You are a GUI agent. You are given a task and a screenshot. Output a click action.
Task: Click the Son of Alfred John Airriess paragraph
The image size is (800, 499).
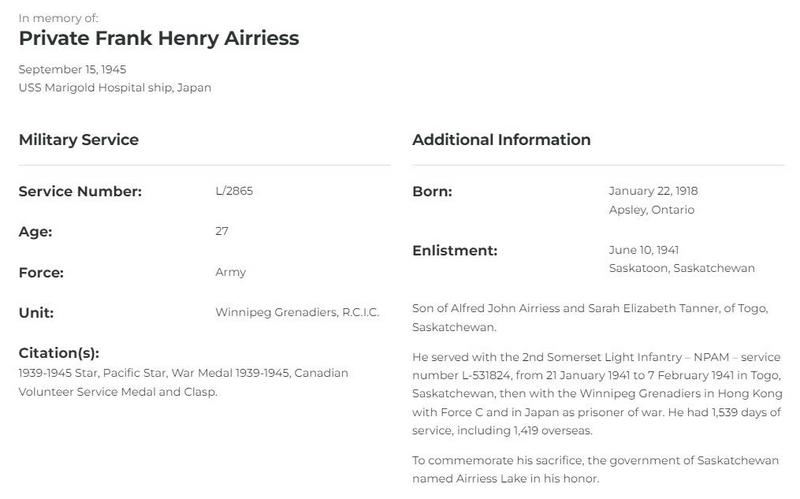[x=590, y=317]
